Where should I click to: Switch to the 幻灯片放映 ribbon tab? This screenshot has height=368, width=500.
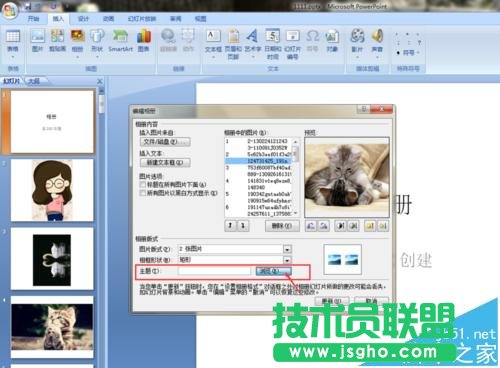[x=142, y=19]
